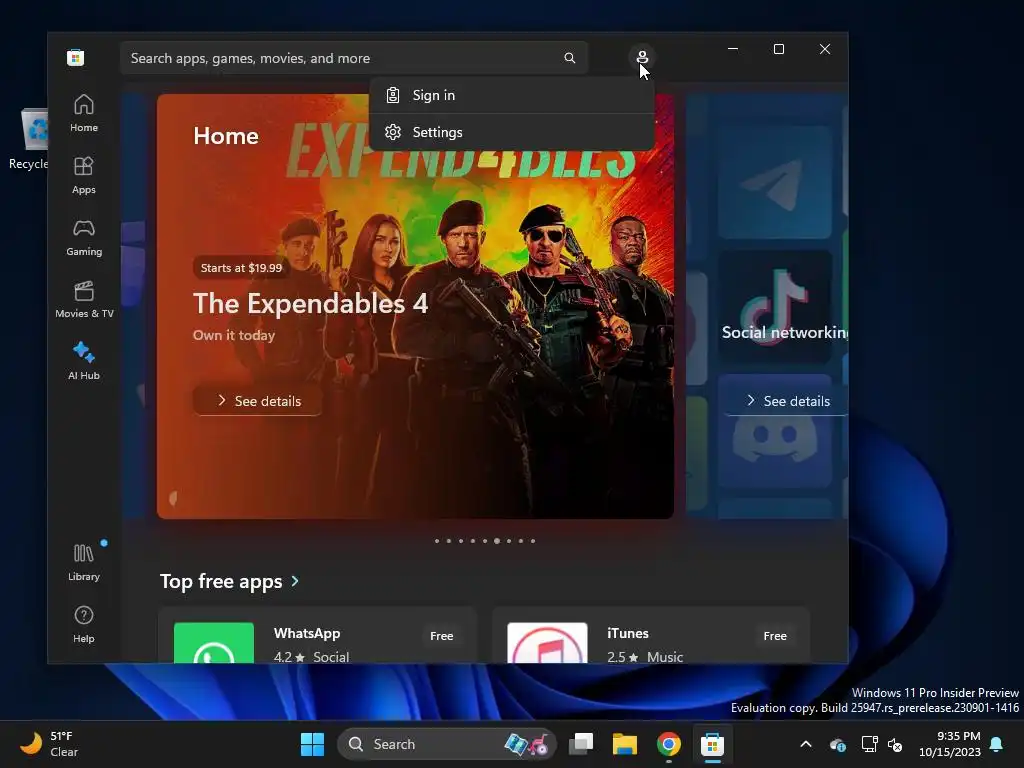Click the profile account icon
This screenshot has height=768, width=1024.
[x=642, y=57]
